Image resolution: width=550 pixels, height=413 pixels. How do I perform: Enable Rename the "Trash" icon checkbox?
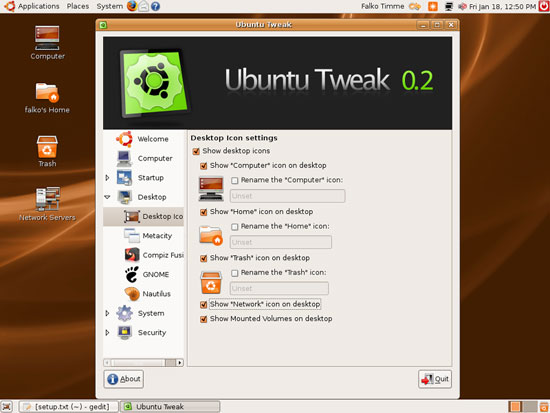(x=235, y=273)
